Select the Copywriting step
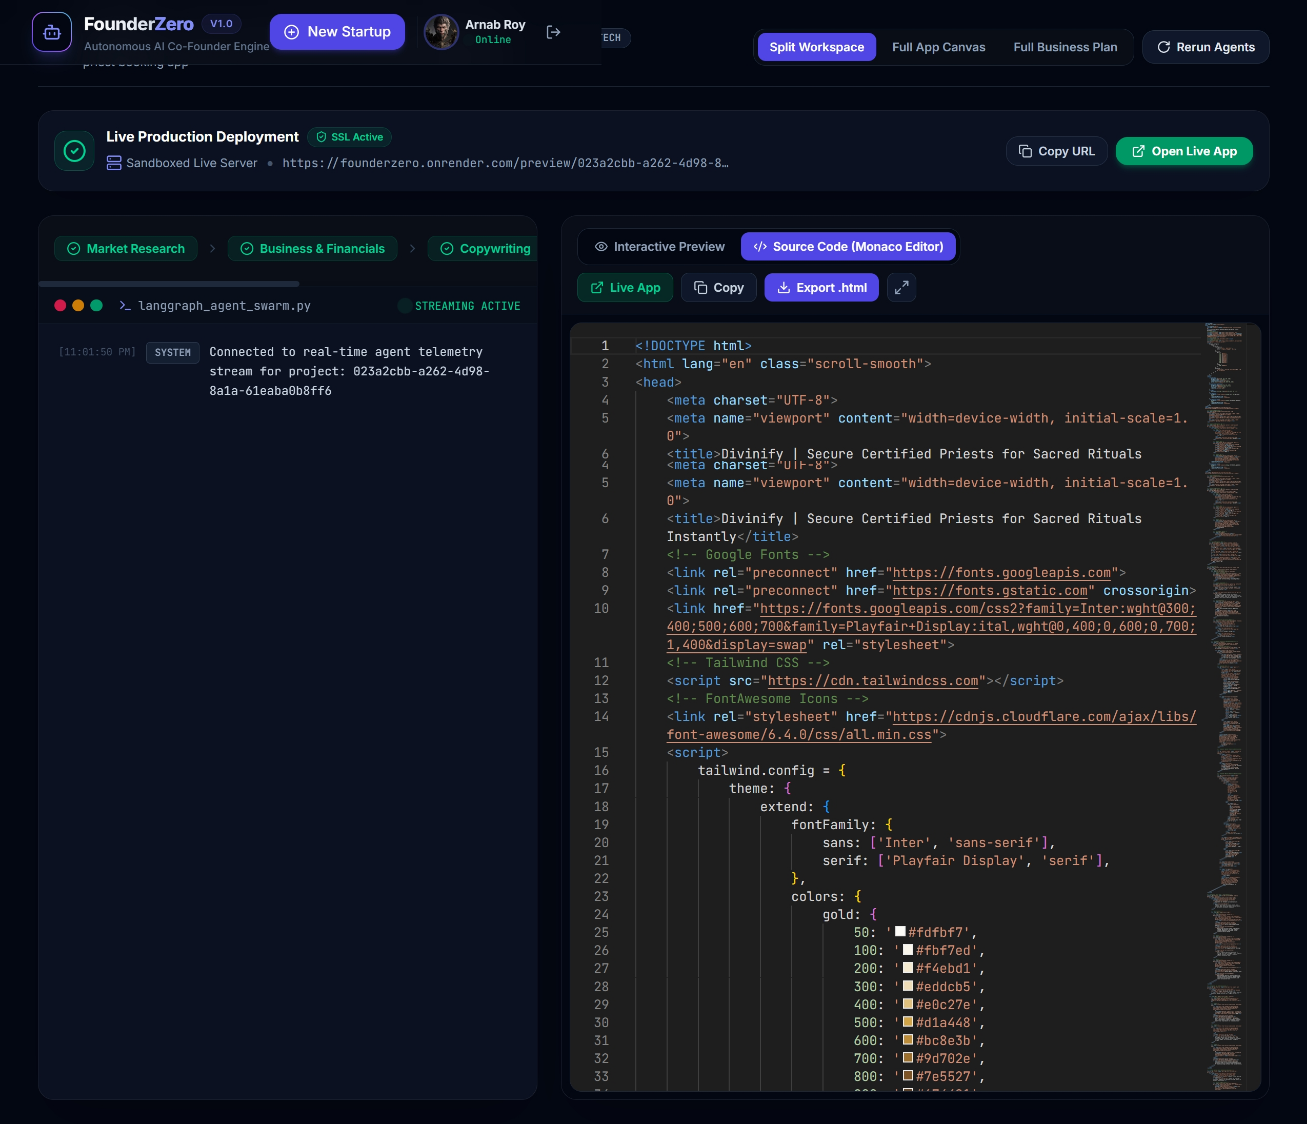1307x1124 pixels. point(486,249)
